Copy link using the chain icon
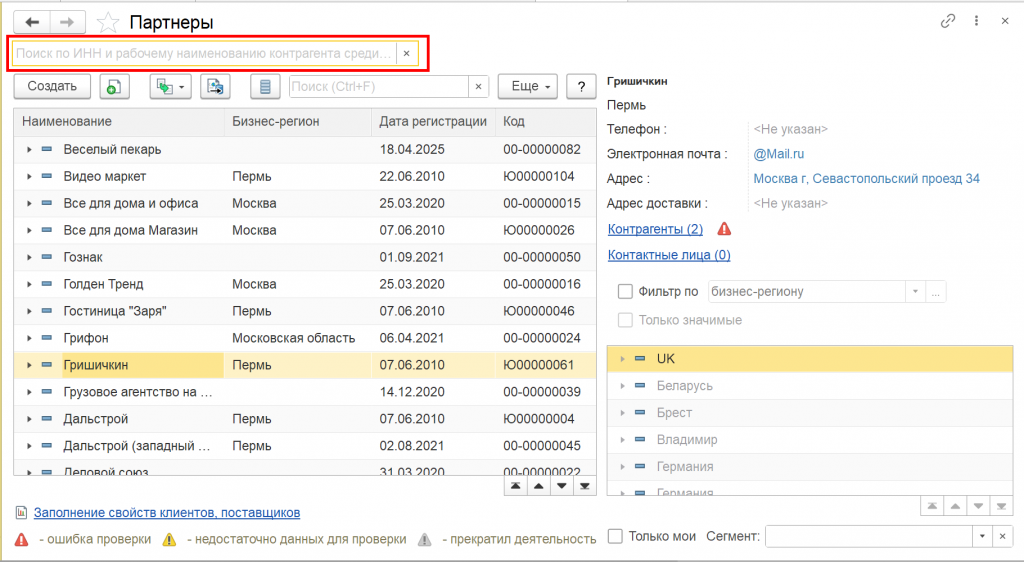This screenshot has width=1024, height=562. pyautogui.click(x=948, y=22)
